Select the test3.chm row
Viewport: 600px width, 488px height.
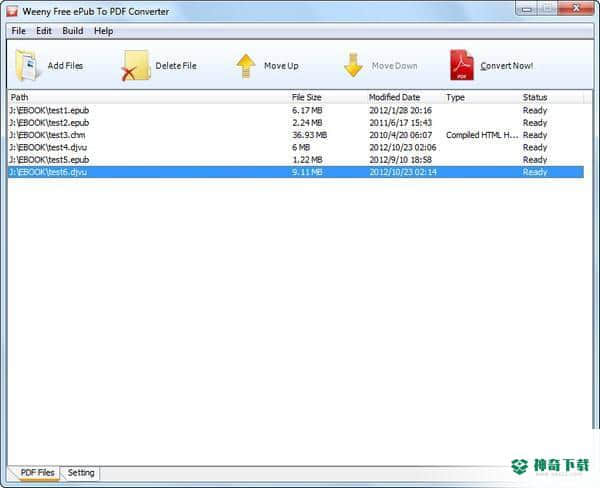(x=296, y=135)
